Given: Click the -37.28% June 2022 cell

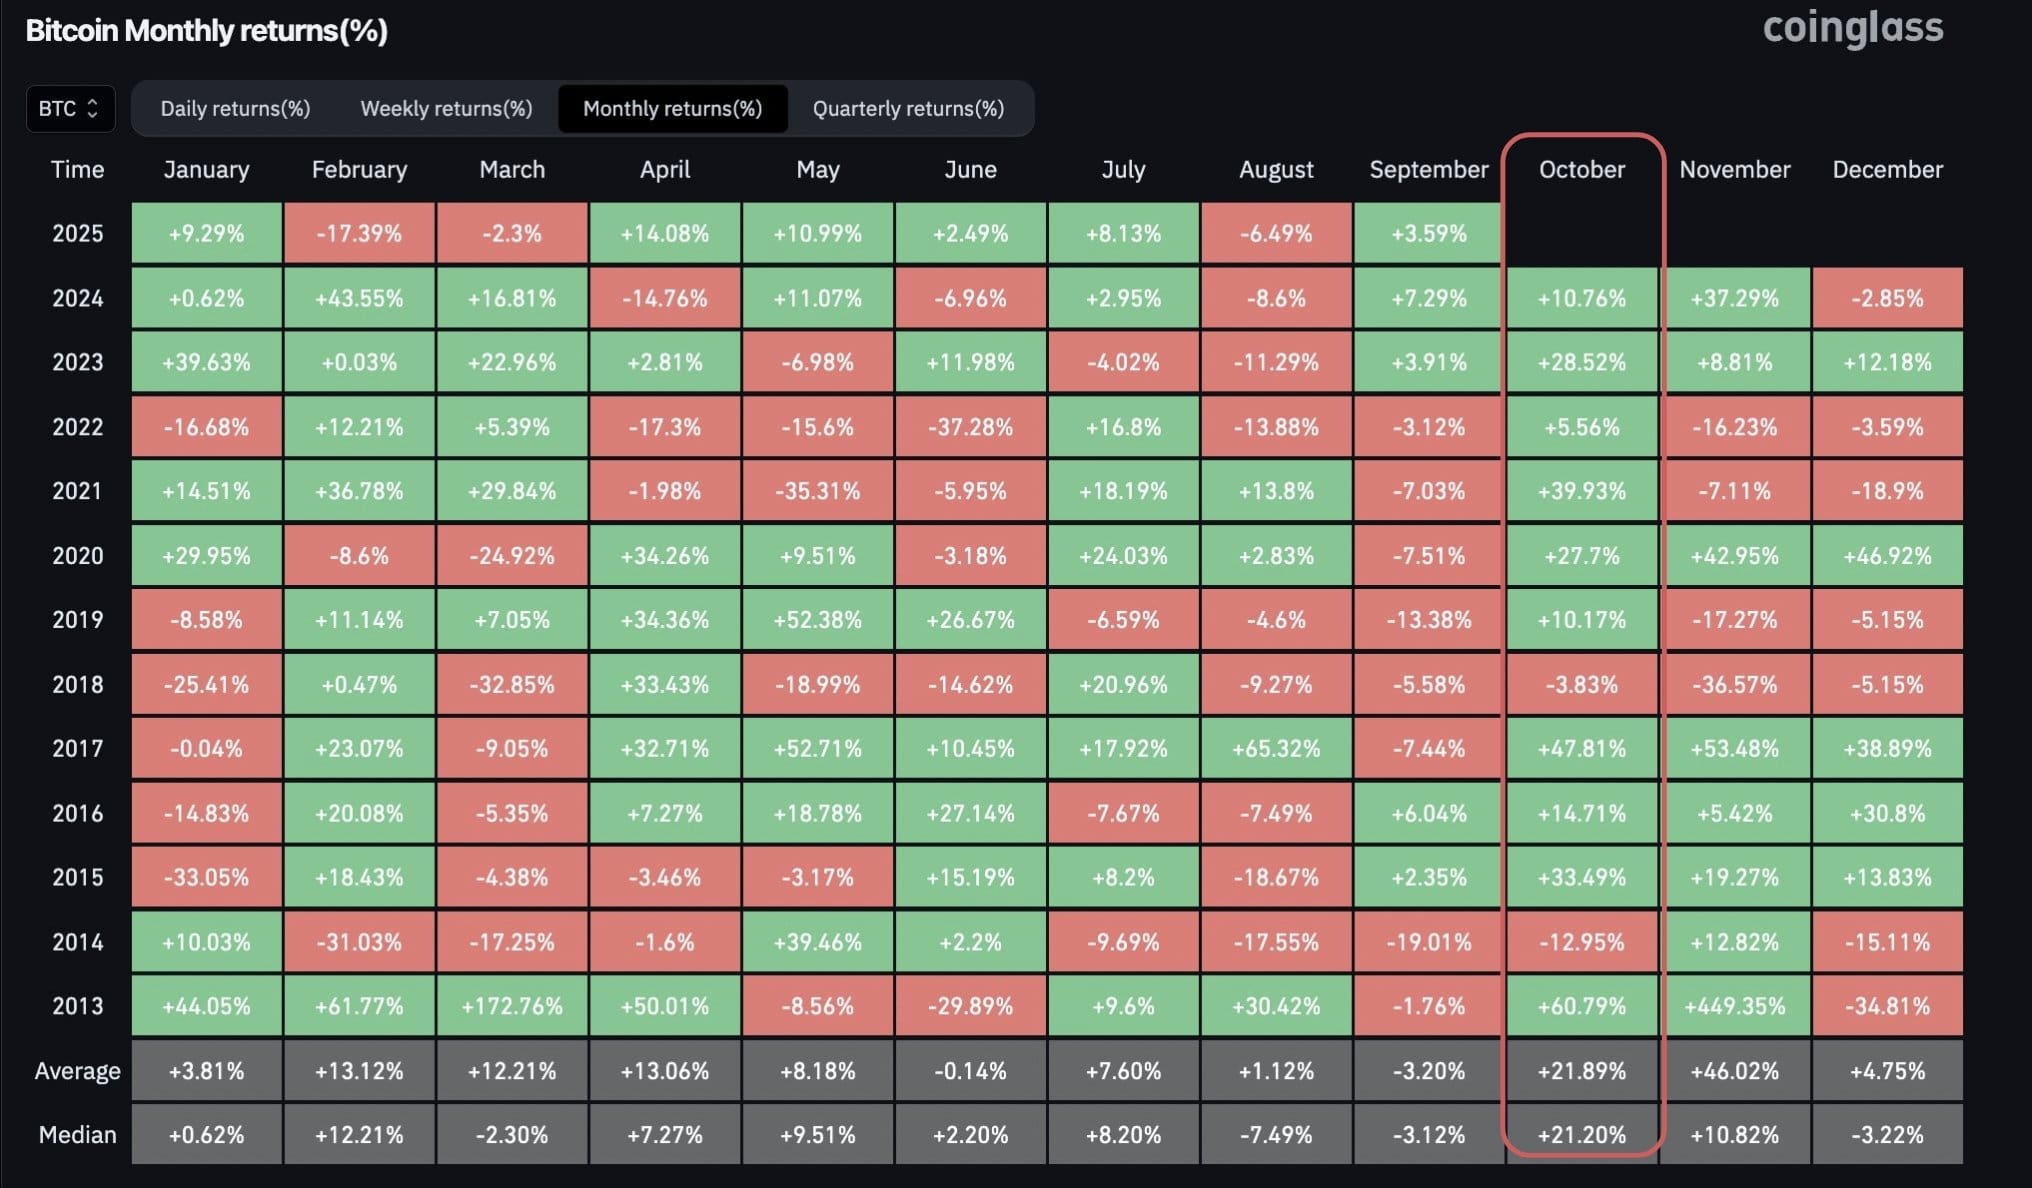Looking at the screenshot, I should coord(970,426).
